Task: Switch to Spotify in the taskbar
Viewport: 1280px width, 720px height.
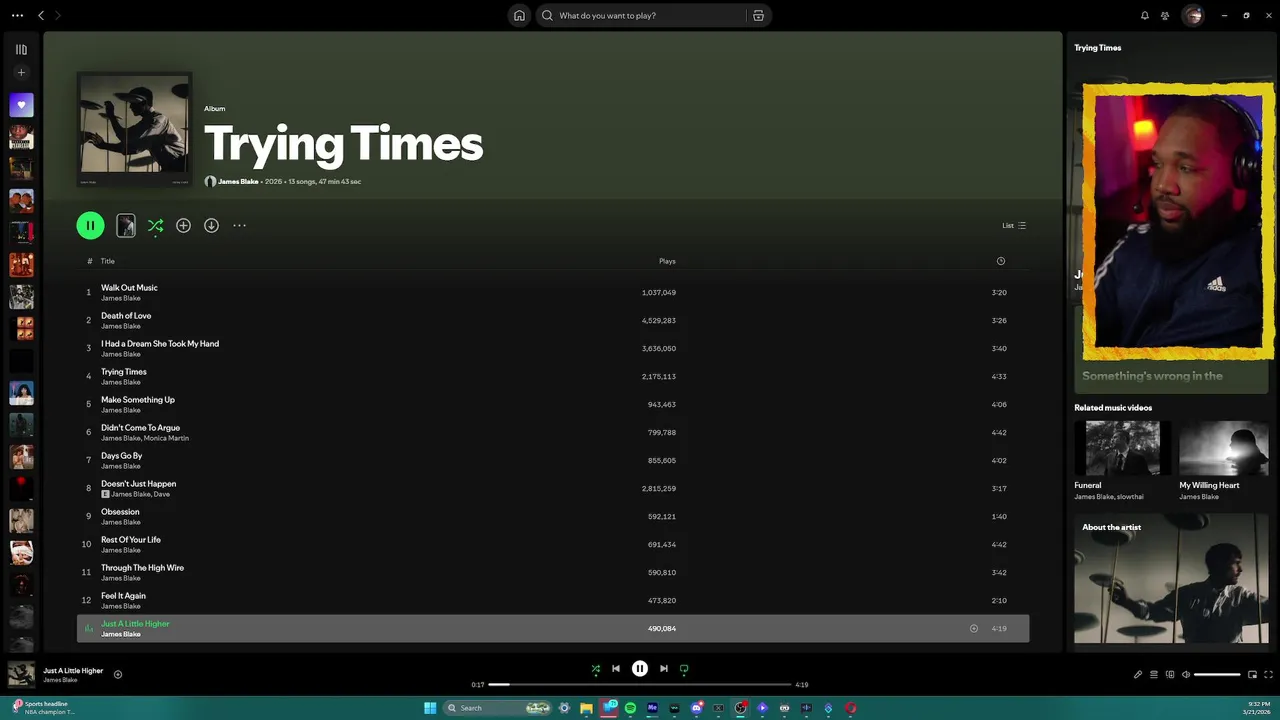Action: (630, 708)
